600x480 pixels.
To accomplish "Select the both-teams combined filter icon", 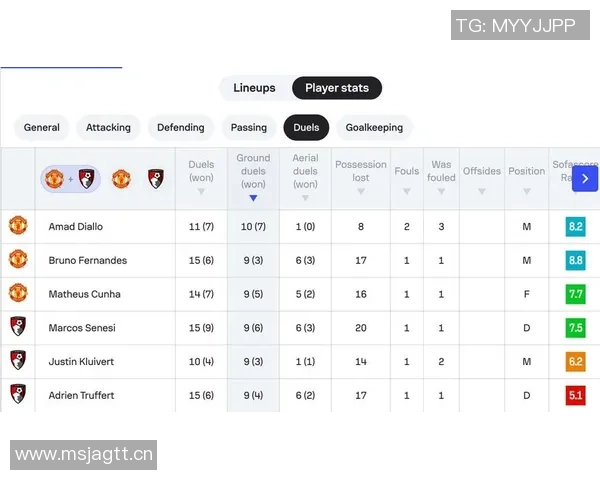I will click(70, 179).
